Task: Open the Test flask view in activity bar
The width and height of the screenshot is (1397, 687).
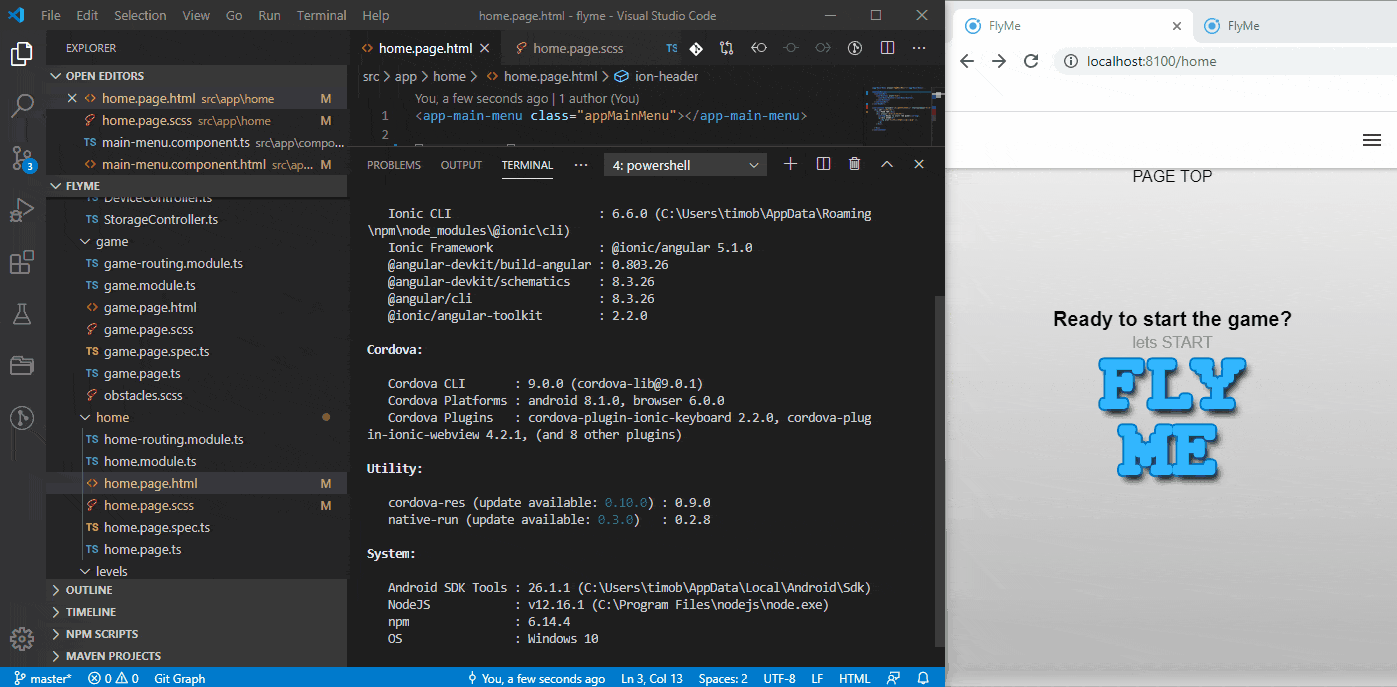Action: click(22, 315)
